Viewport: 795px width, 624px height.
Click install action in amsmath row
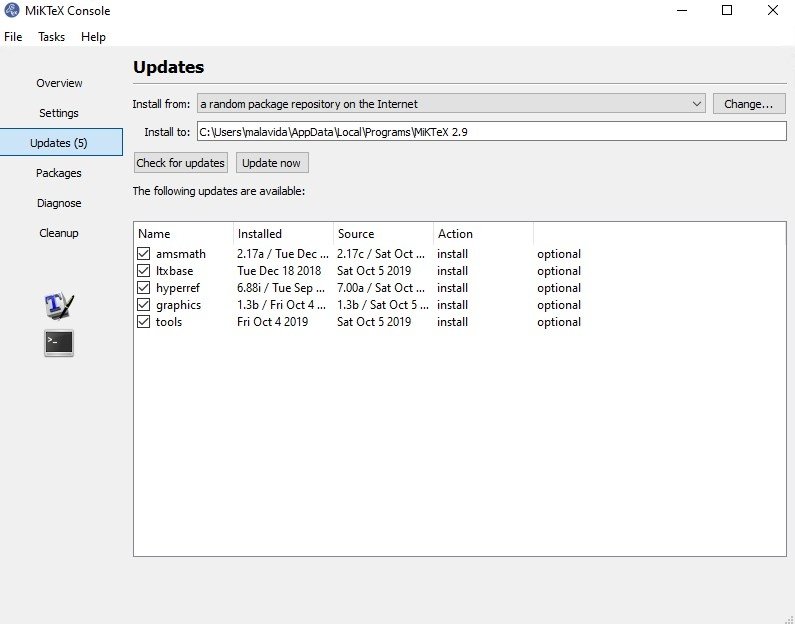coord(452,253)
